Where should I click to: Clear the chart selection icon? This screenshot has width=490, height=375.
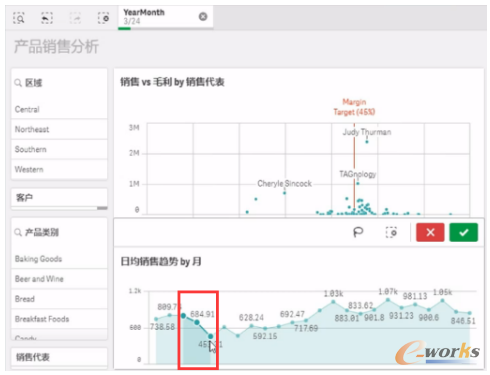coord(391,232)
